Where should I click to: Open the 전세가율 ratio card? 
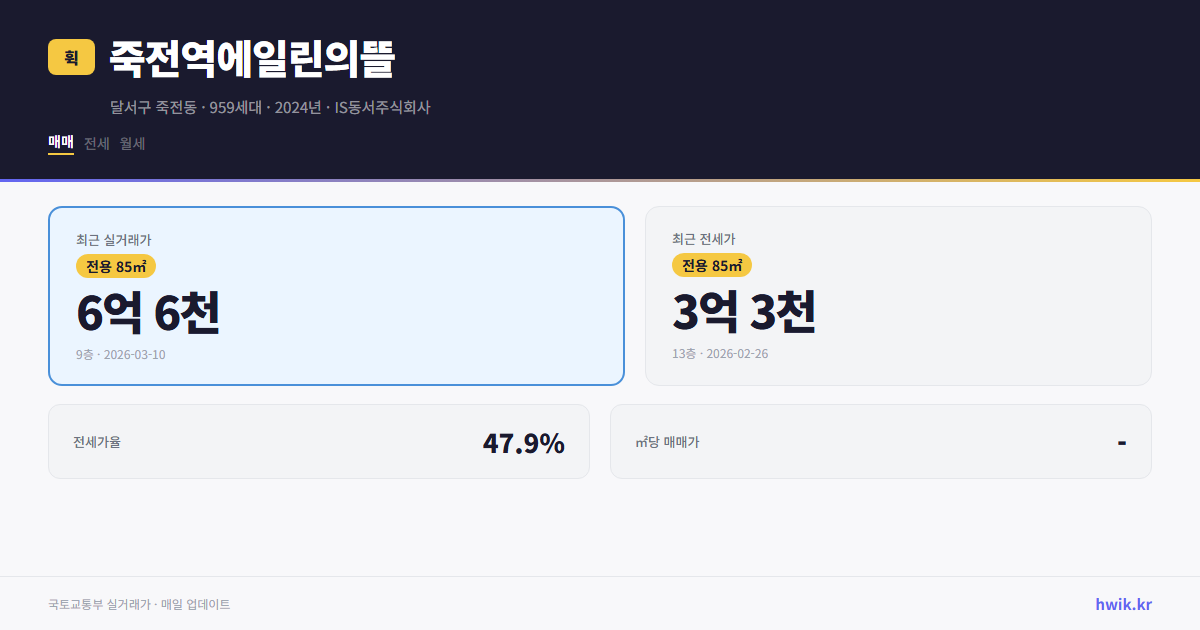tap(319, 441)
